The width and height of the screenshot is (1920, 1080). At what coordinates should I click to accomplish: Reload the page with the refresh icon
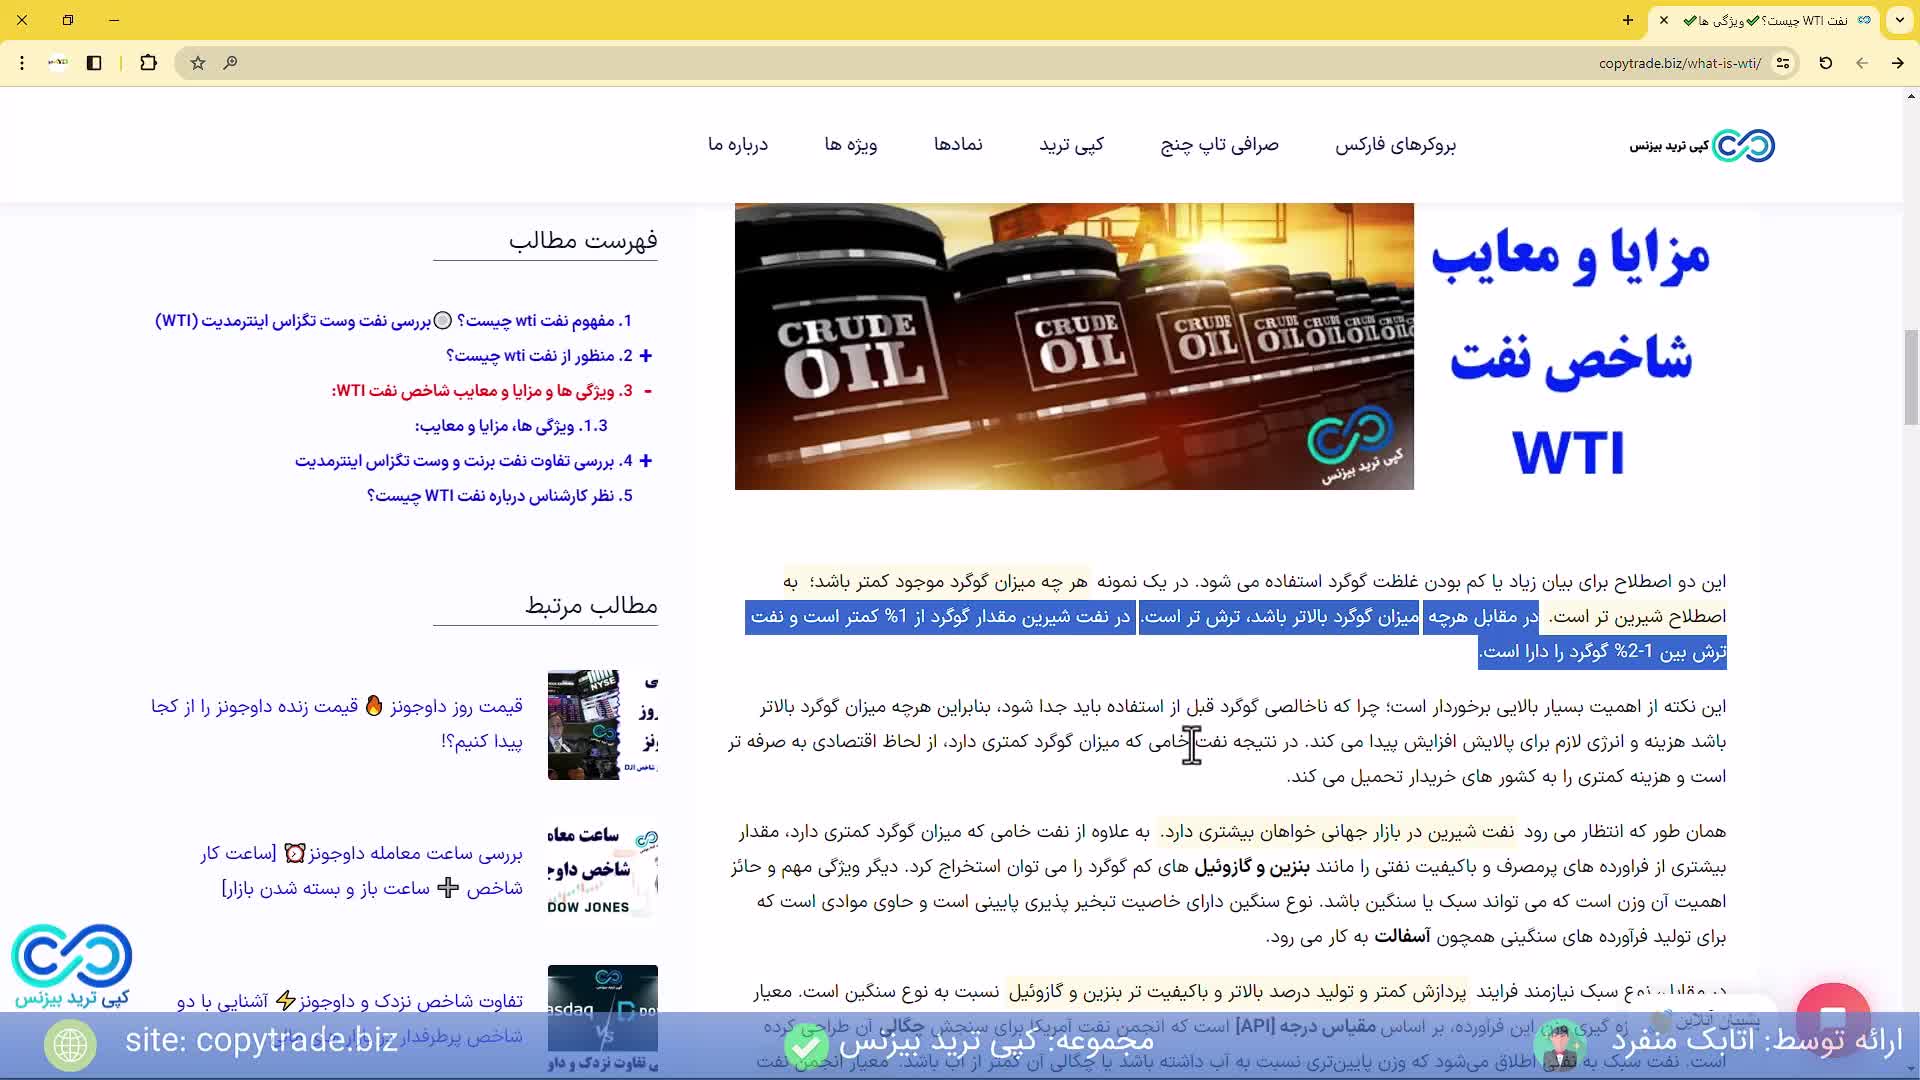point(1825,63)
